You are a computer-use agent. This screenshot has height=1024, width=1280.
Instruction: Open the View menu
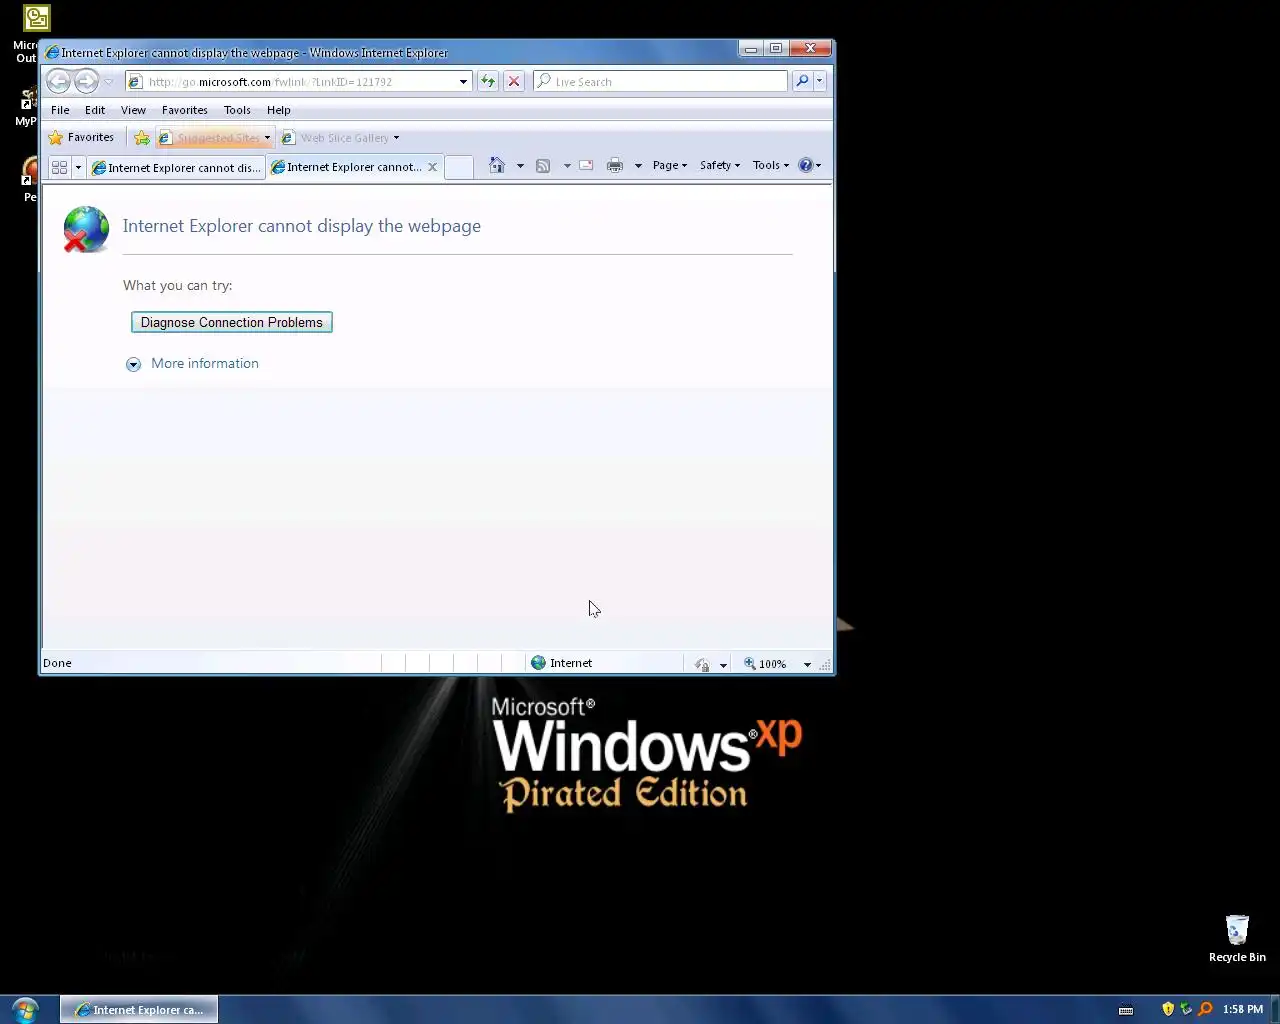(x=133, y=110)
